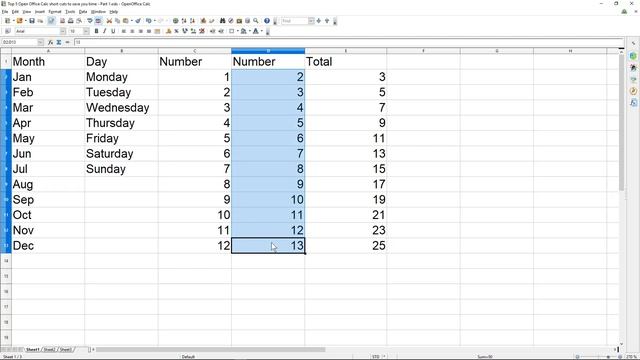Click the formula input line
This screenshot has width=640, height=360.
[349, 42]
